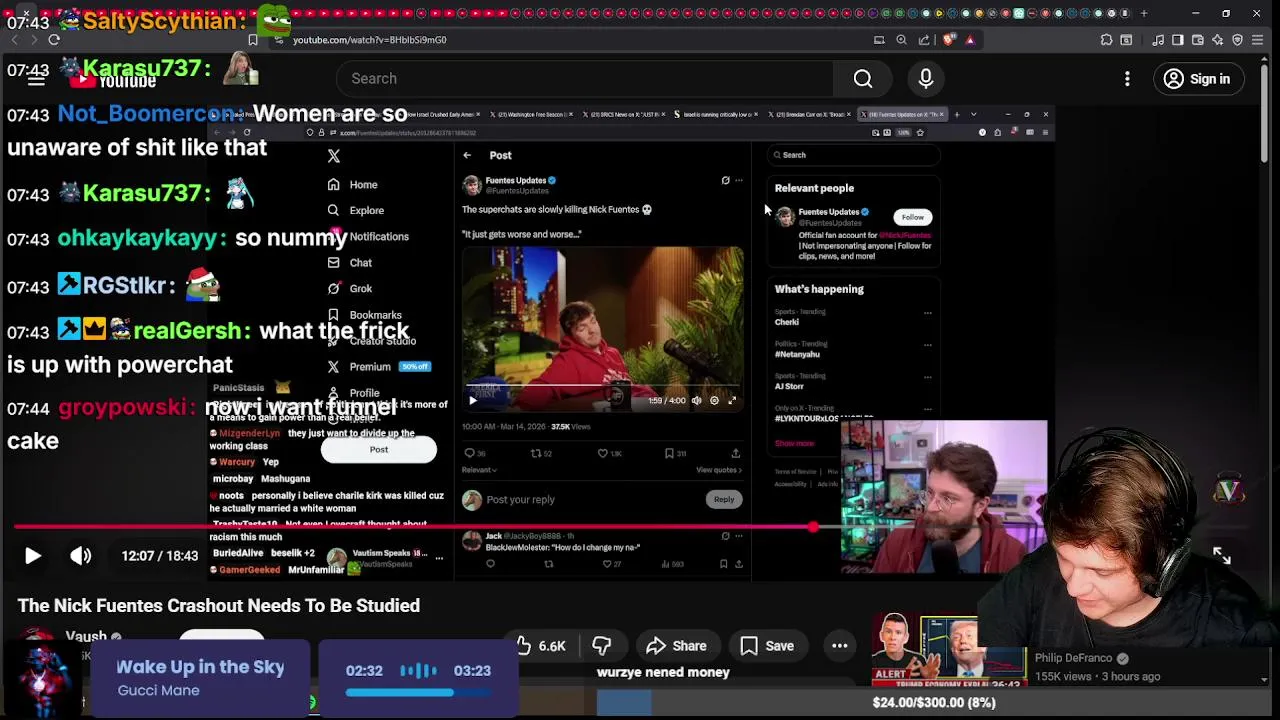Mute the YouTube player volume

tap(81, 556)
